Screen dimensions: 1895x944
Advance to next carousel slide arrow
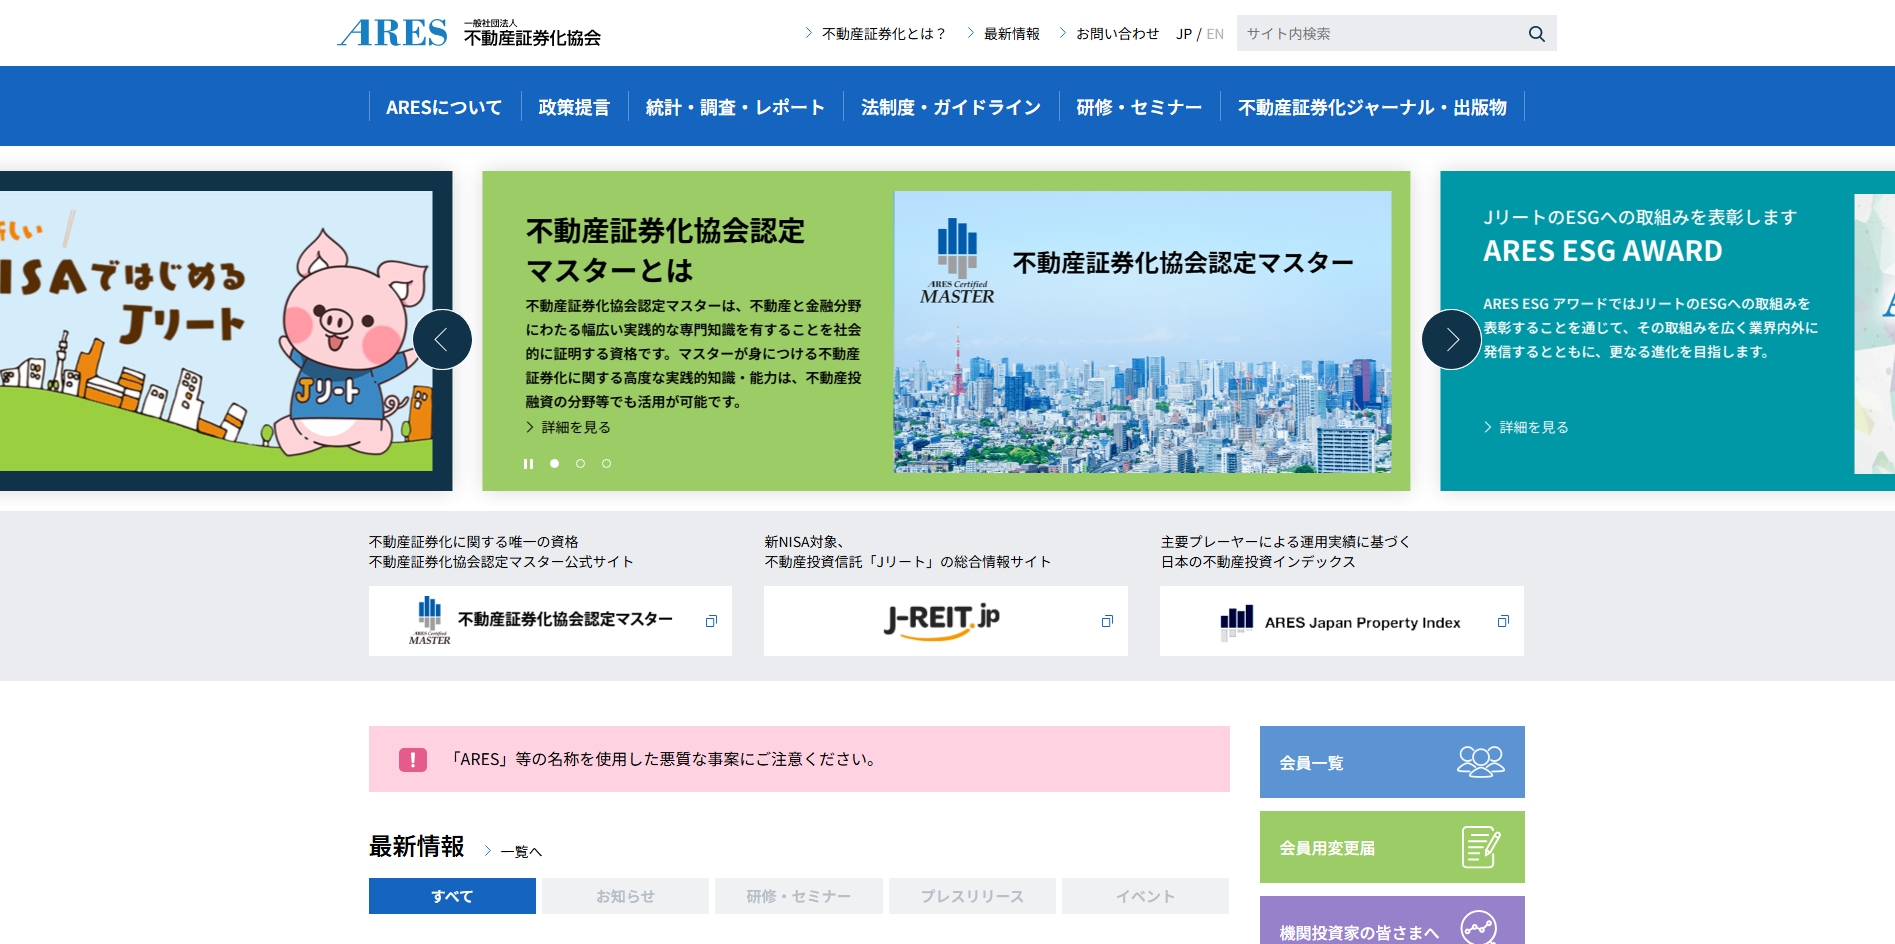pyautogui.click(x=1451, y=340)
